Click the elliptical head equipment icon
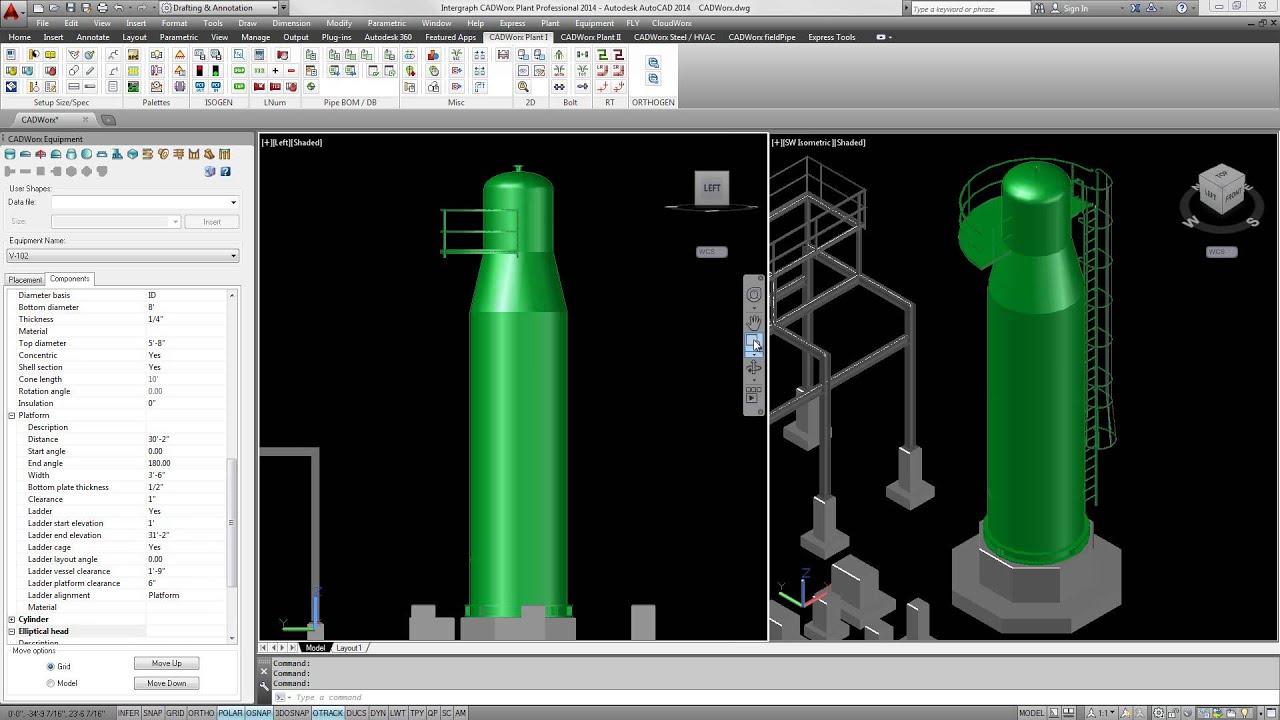This screenshot has width=1280, height=720. (55, 155)
